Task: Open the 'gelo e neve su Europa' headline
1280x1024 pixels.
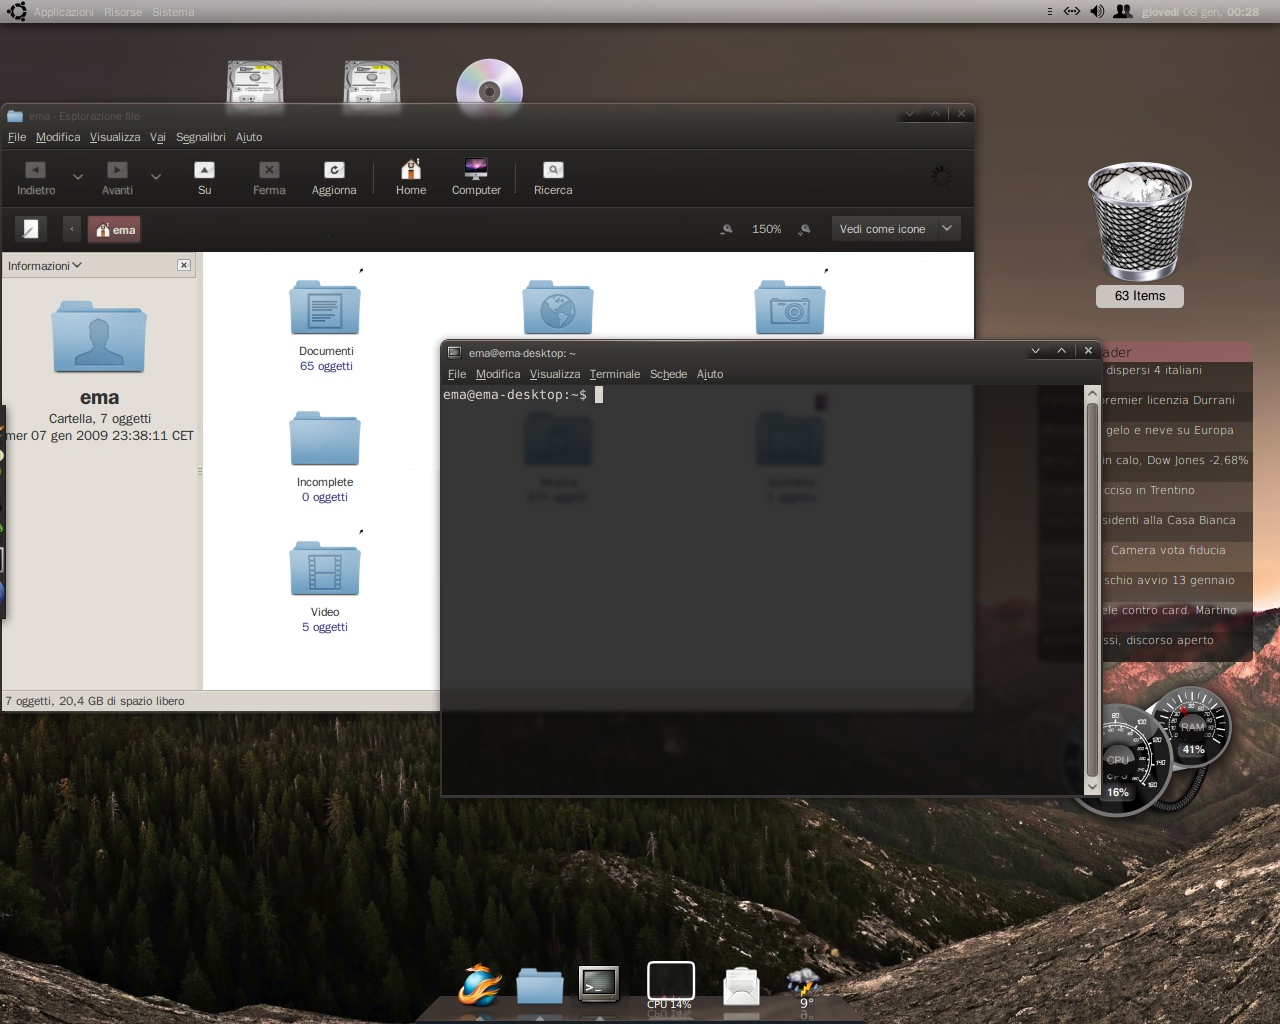Action: pos(1170,430)
